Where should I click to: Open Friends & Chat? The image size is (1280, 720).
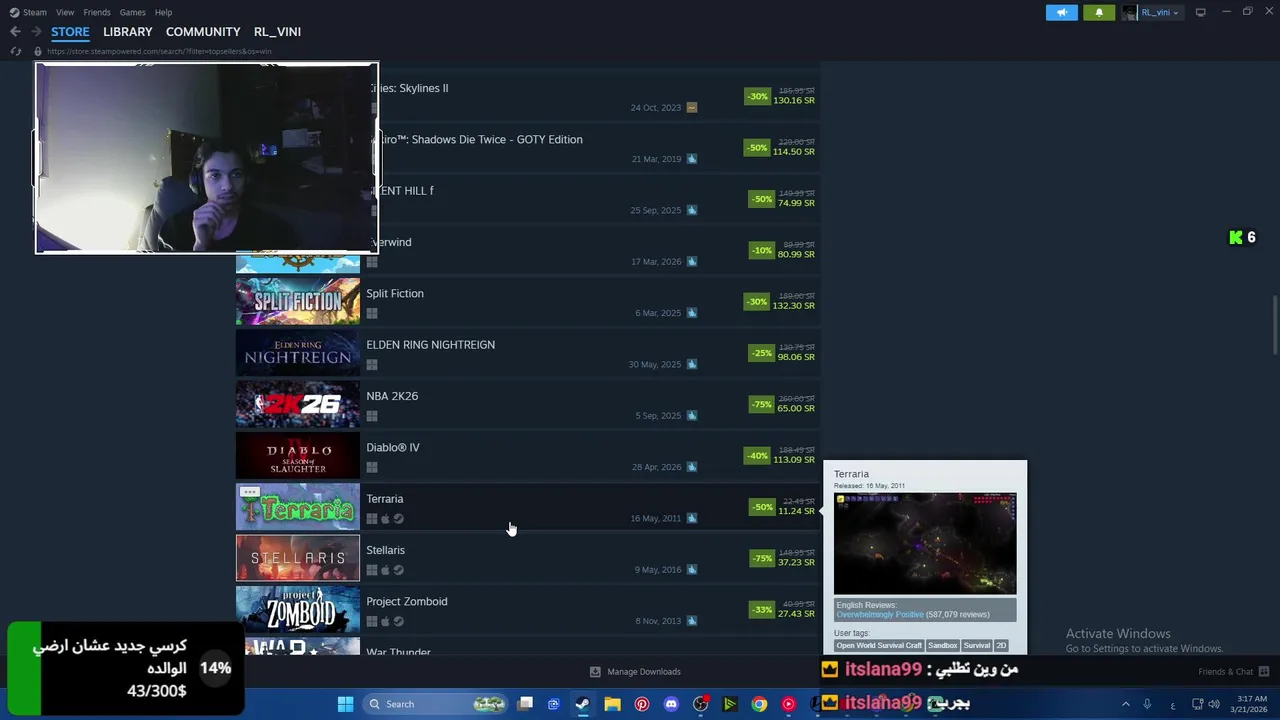pos(1234,672)
